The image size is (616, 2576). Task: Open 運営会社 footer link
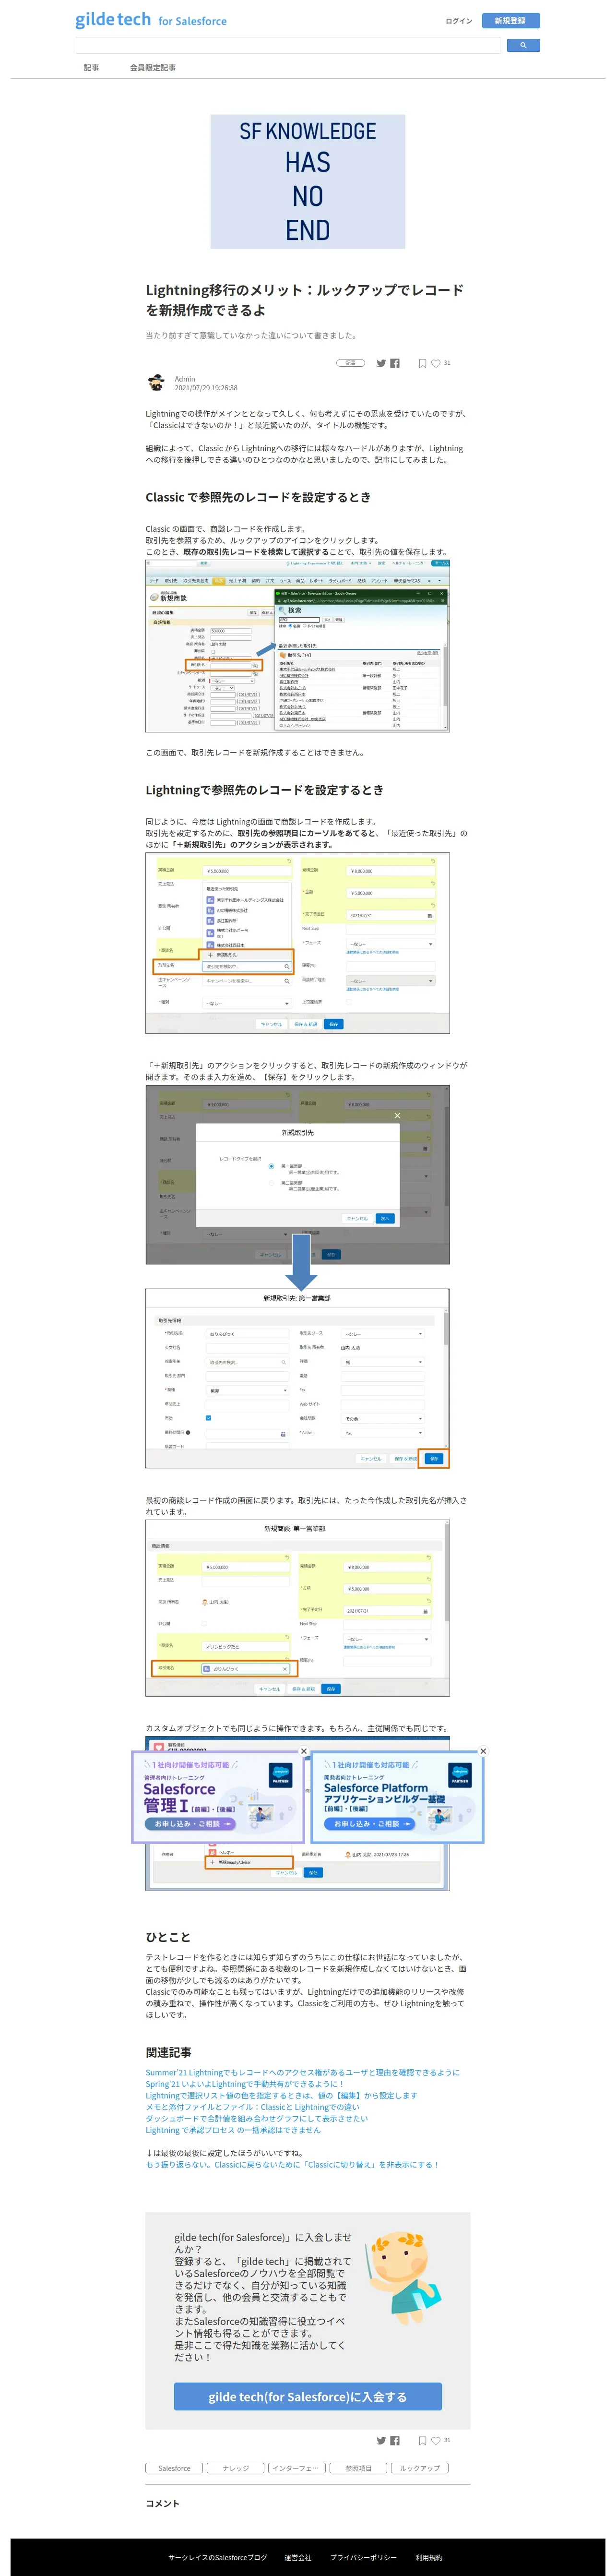pyautogui.click(x=298, y=2557)
